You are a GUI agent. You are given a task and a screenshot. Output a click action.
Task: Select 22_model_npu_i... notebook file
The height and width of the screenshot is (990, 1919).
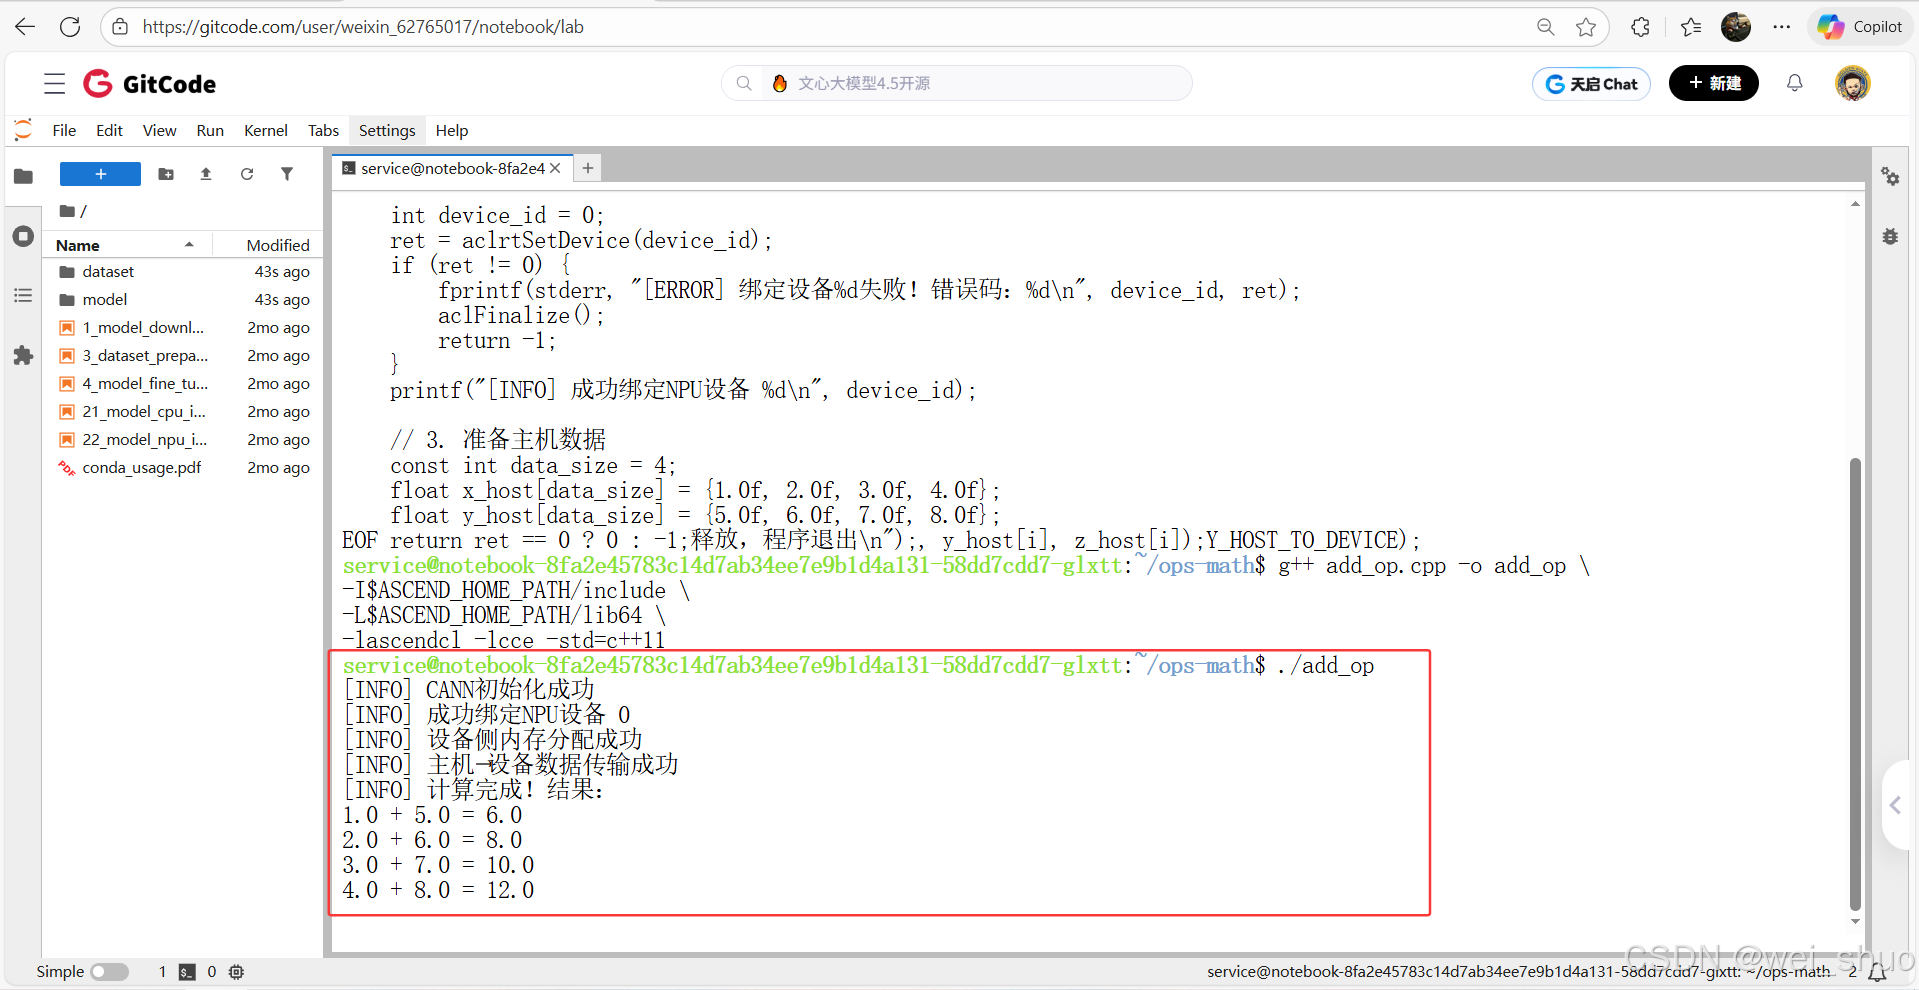(x=184, y=440)
